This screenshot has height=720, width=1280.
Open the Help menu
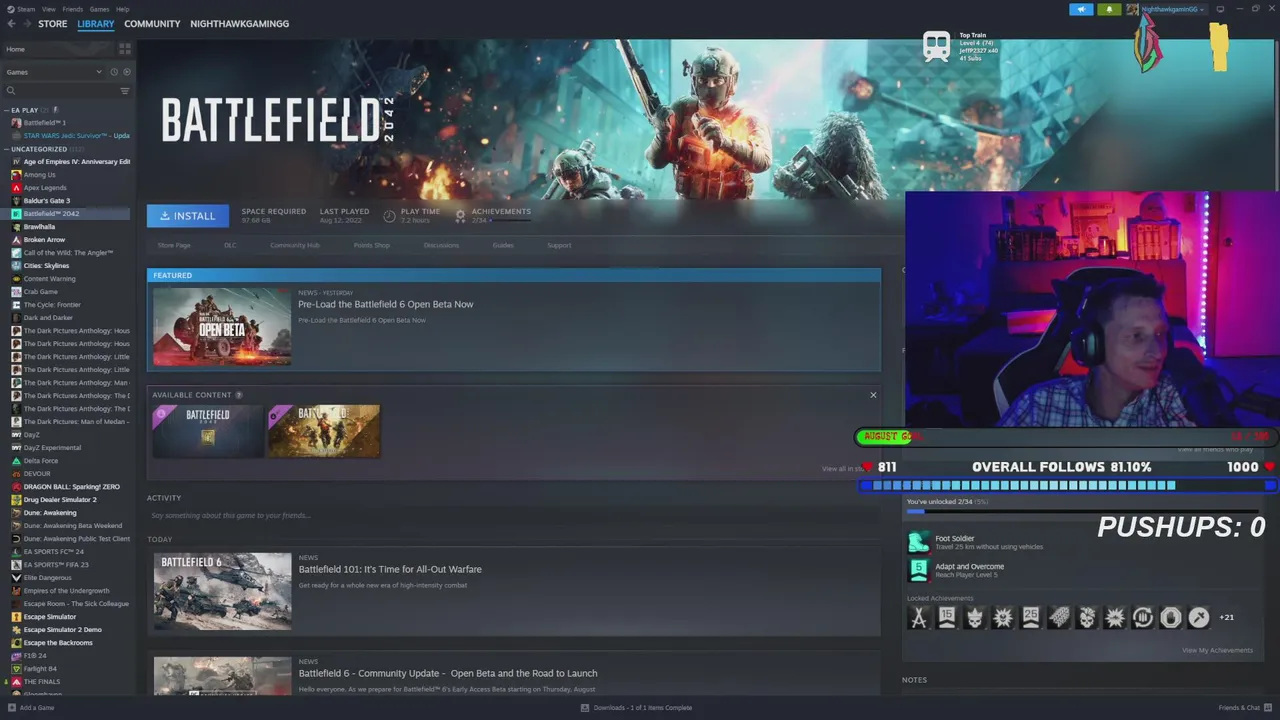click(122, 9)
